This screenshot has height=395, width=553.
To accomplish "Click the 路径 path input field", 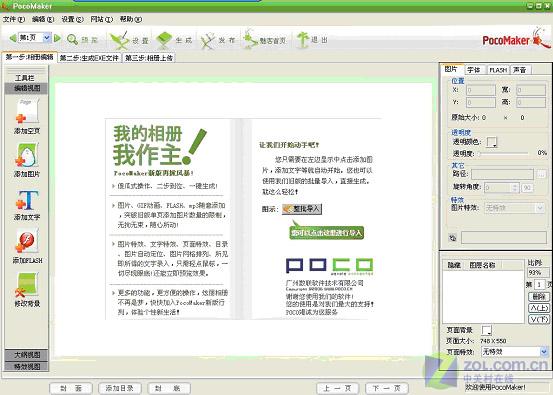I will click(502, 174).
